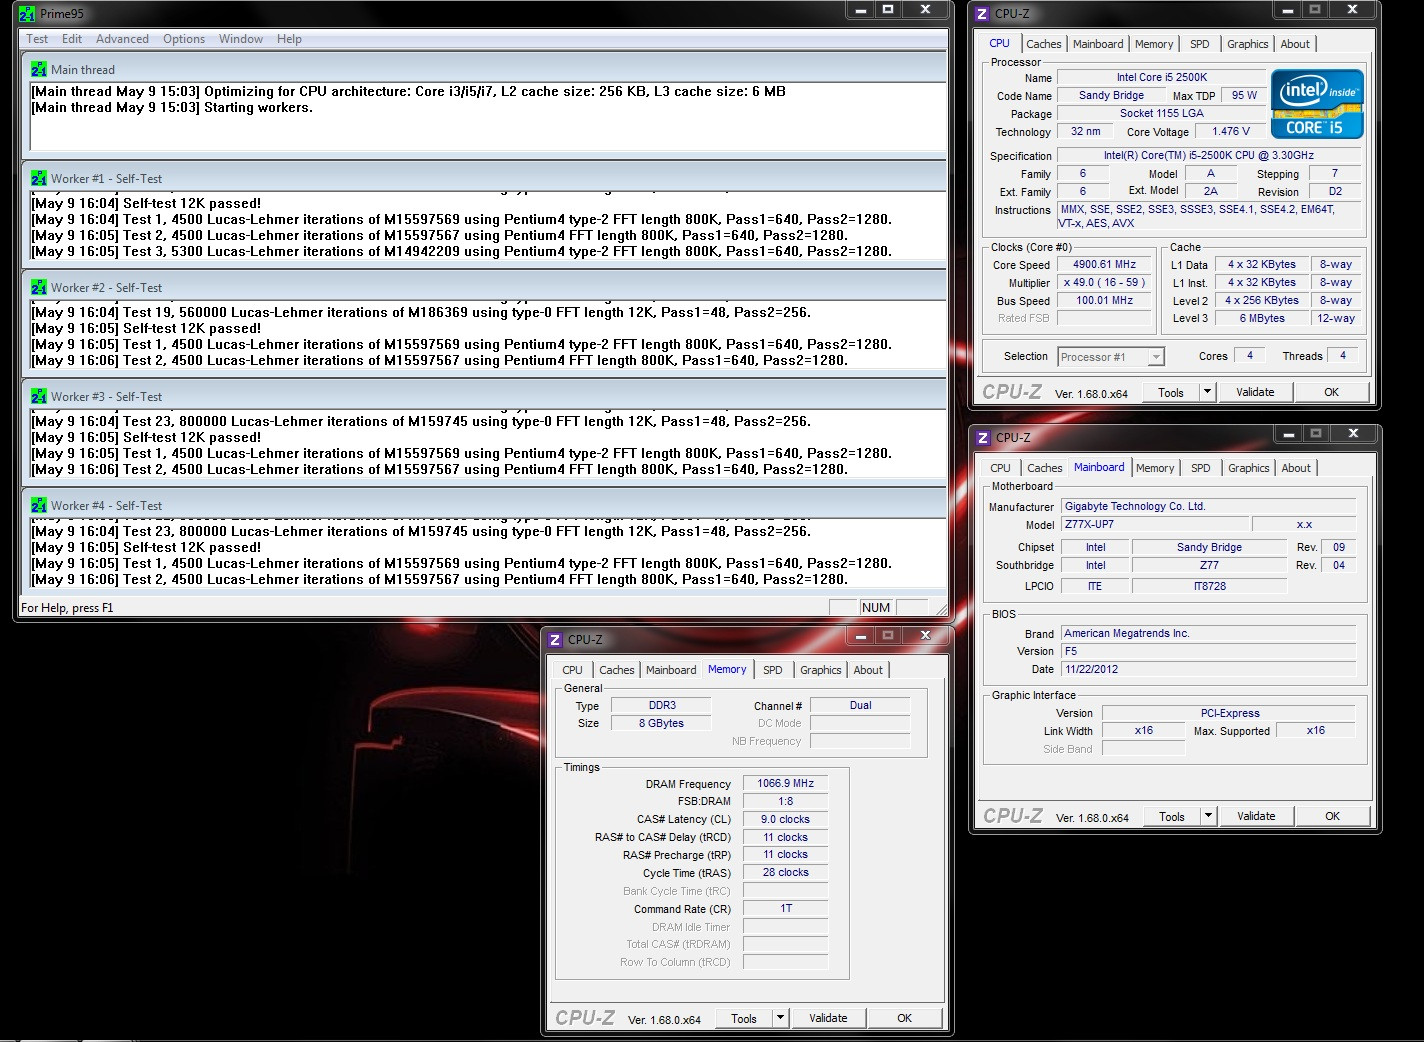Click Tools button in Mainboard CPU-Z window
The width and height of the screenshot is (1424, 1042).
(x=1172, y=816)
